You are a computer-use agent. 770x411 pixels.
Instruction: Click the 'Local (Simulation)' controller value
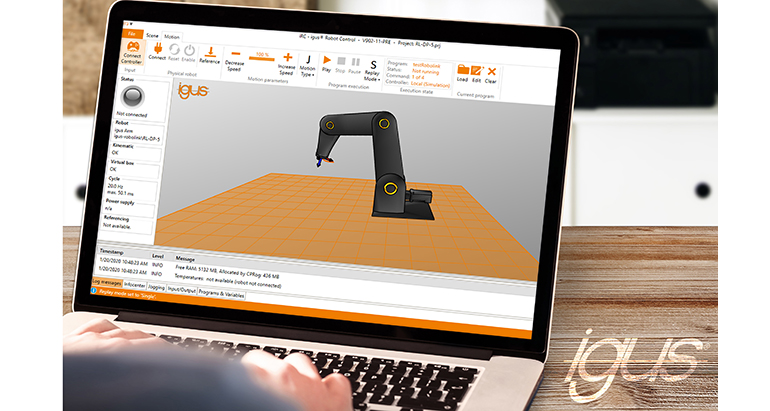pyautogui.click(x=430, y=84)
